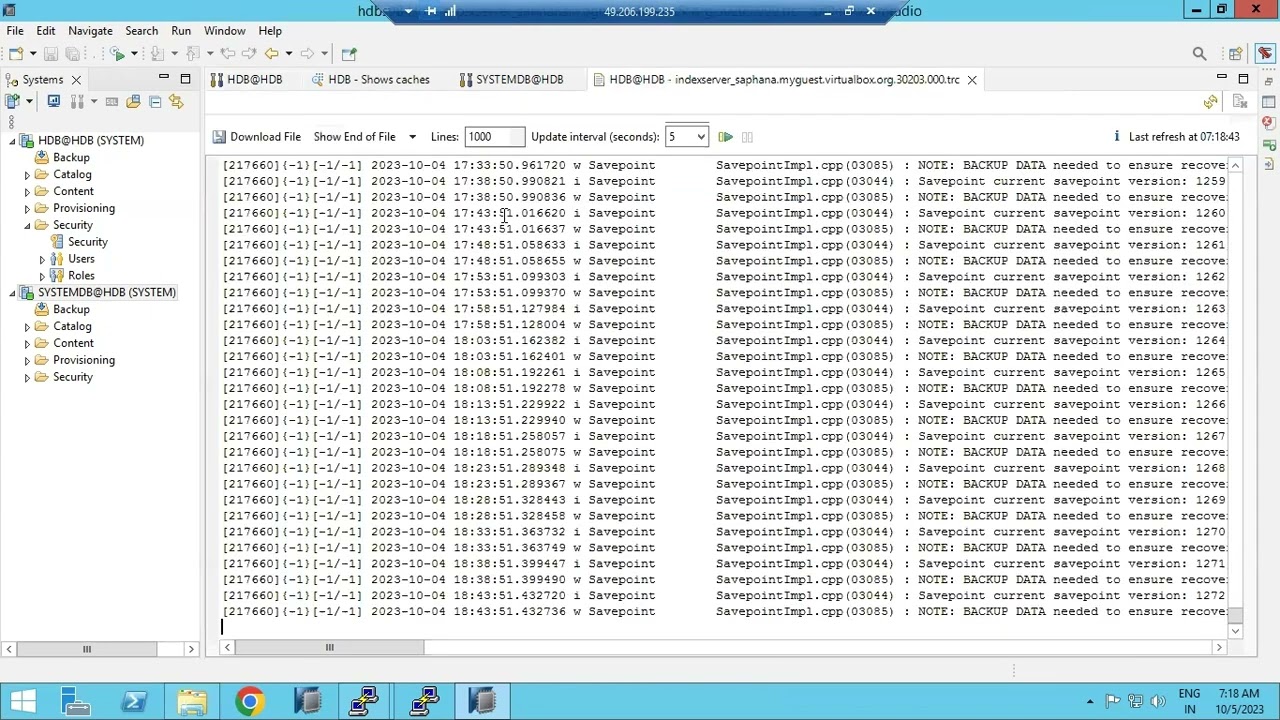Open Perspective icon at top right
Screen dimensions: 1280x720
[x=1236, y=53]
